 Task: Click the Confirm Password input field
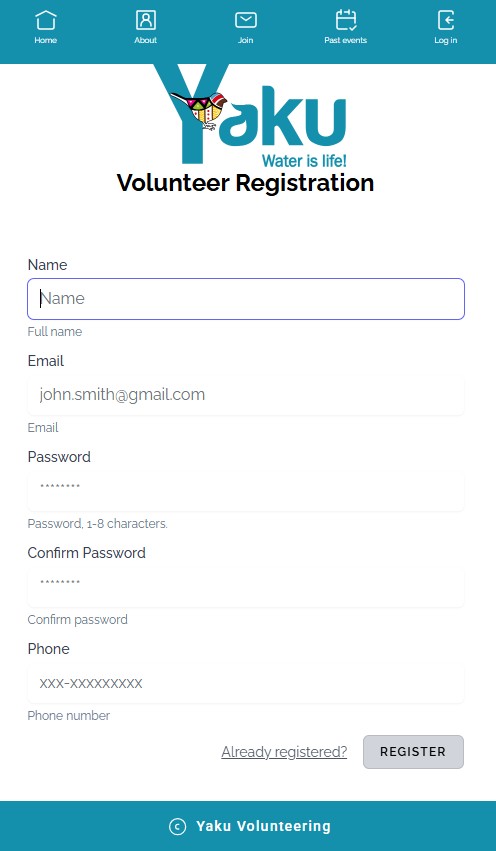246,587
